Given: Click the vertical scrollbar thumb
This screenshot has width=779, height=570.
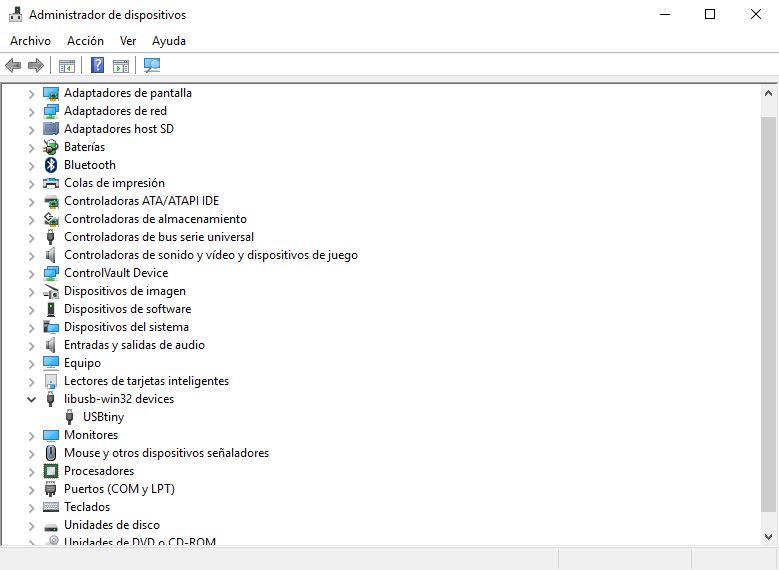Looking at the screenshot, I should coord(768,314).
